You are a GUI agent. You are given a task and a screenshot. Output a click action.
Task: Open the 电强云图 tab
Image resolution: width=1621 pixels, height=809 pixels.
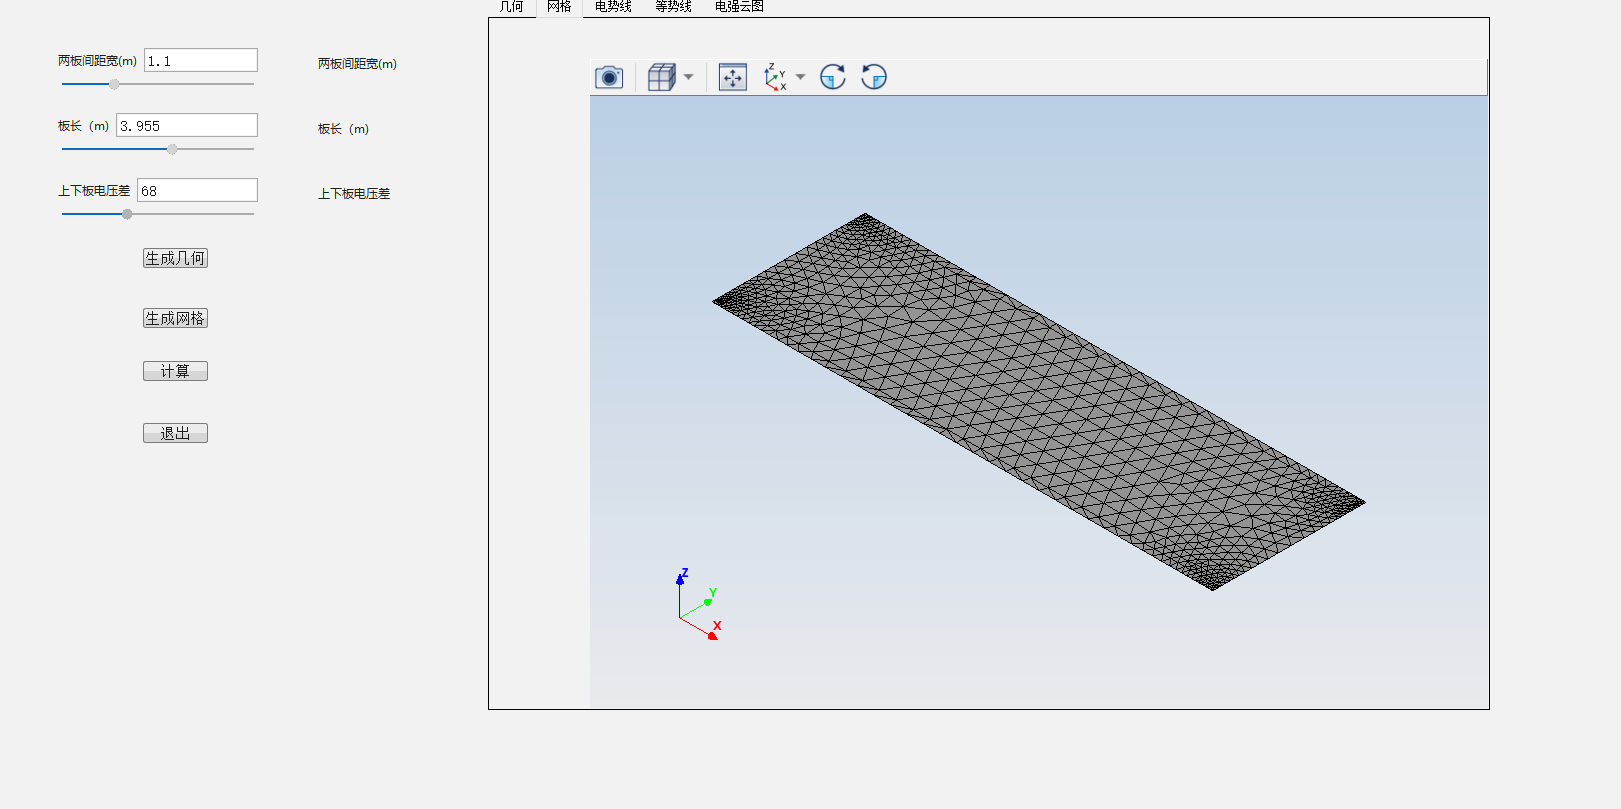(739, 7)
